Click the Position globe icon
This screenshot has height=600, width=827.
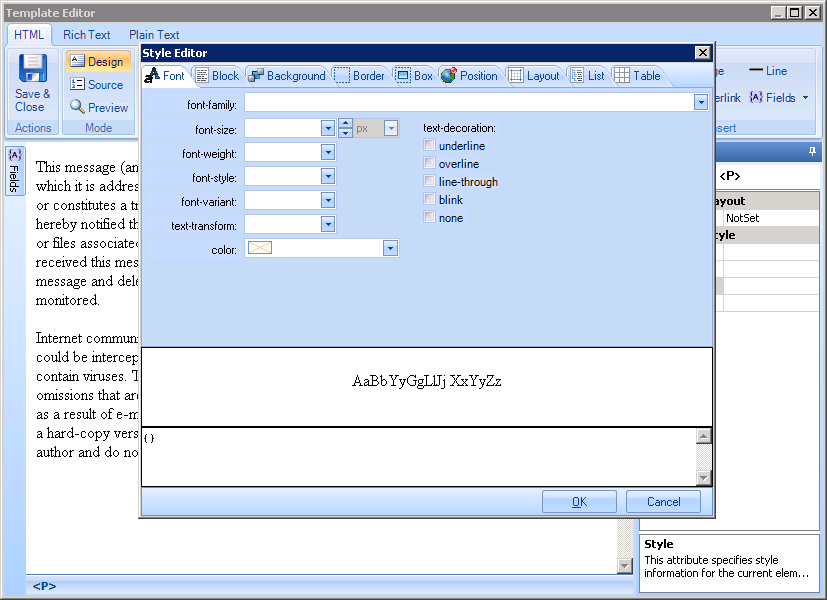pyautogui.click(x=448, y=75)
